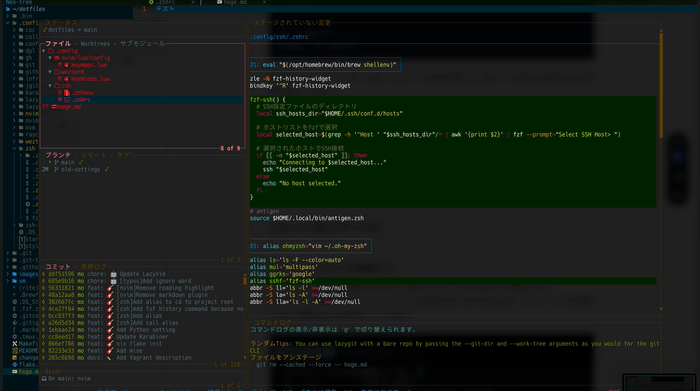Expand the .bin folder chevron in Neo-tree
This screenshot has width=700, height=391.
[8, 16]
